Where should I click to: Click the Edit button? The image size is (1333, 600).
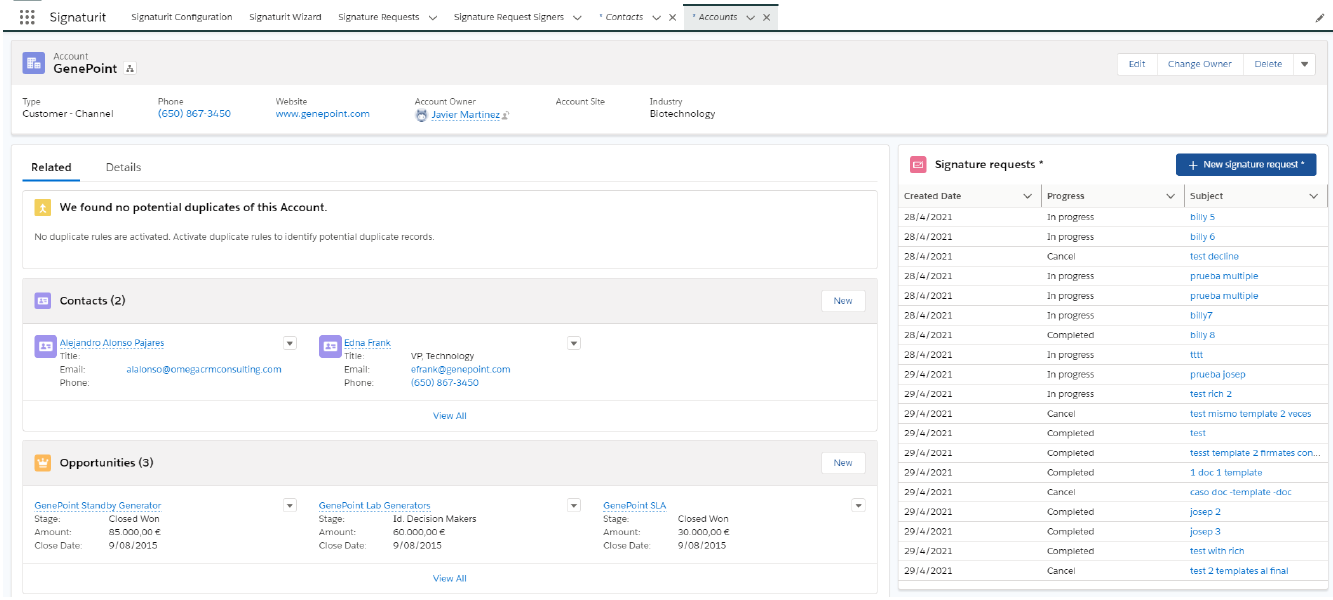click(1137, 64)
